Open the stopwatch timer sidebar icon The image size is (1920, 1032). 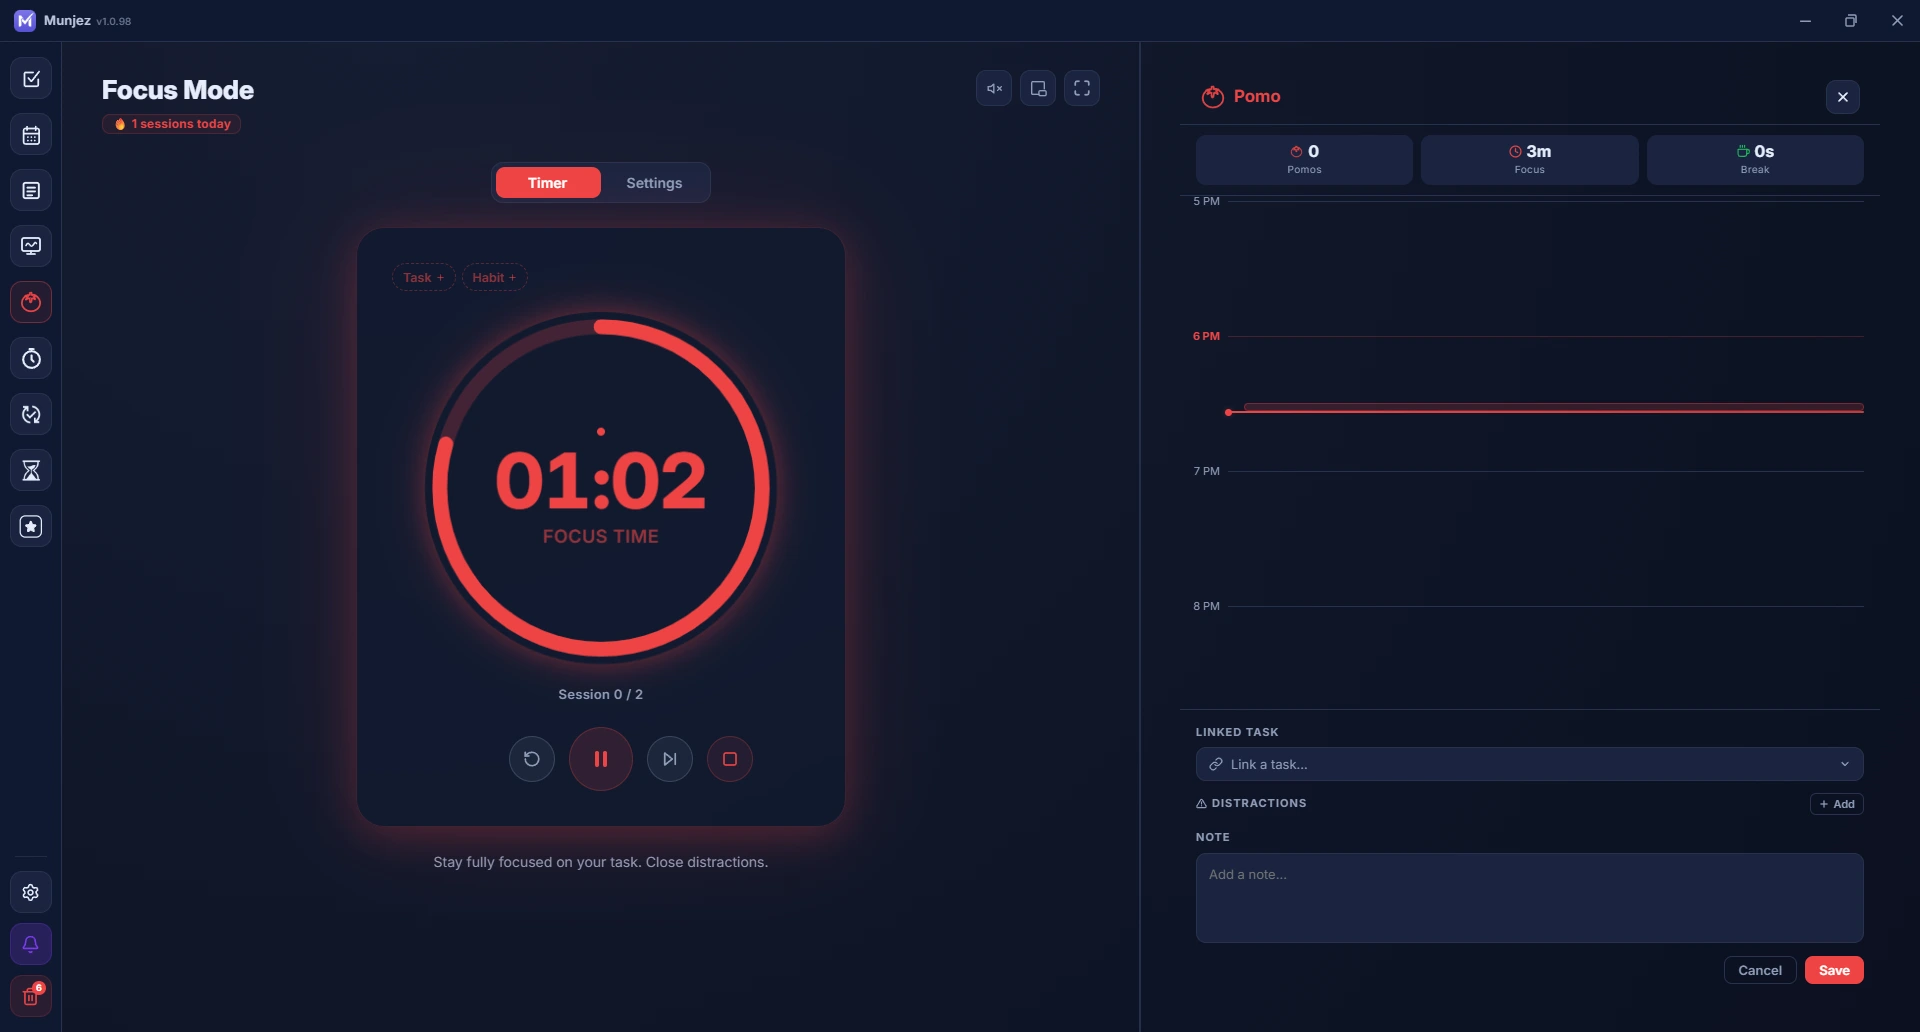coord(31,358)
